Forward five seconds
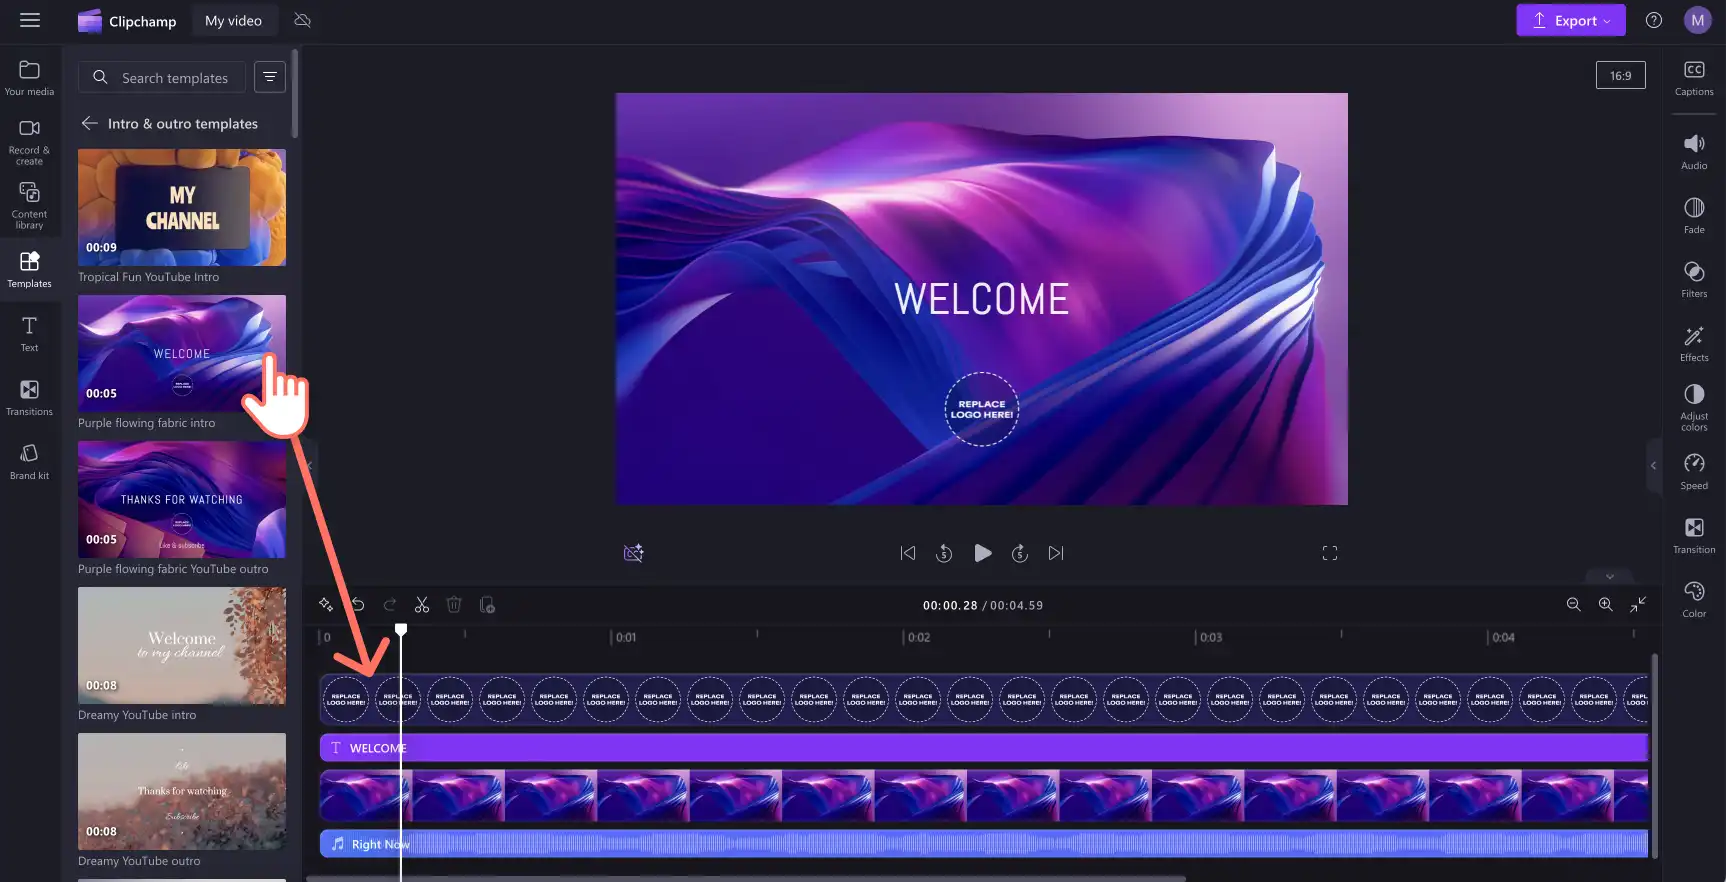Viewport: 1726px width, 882px height. 1020,553
